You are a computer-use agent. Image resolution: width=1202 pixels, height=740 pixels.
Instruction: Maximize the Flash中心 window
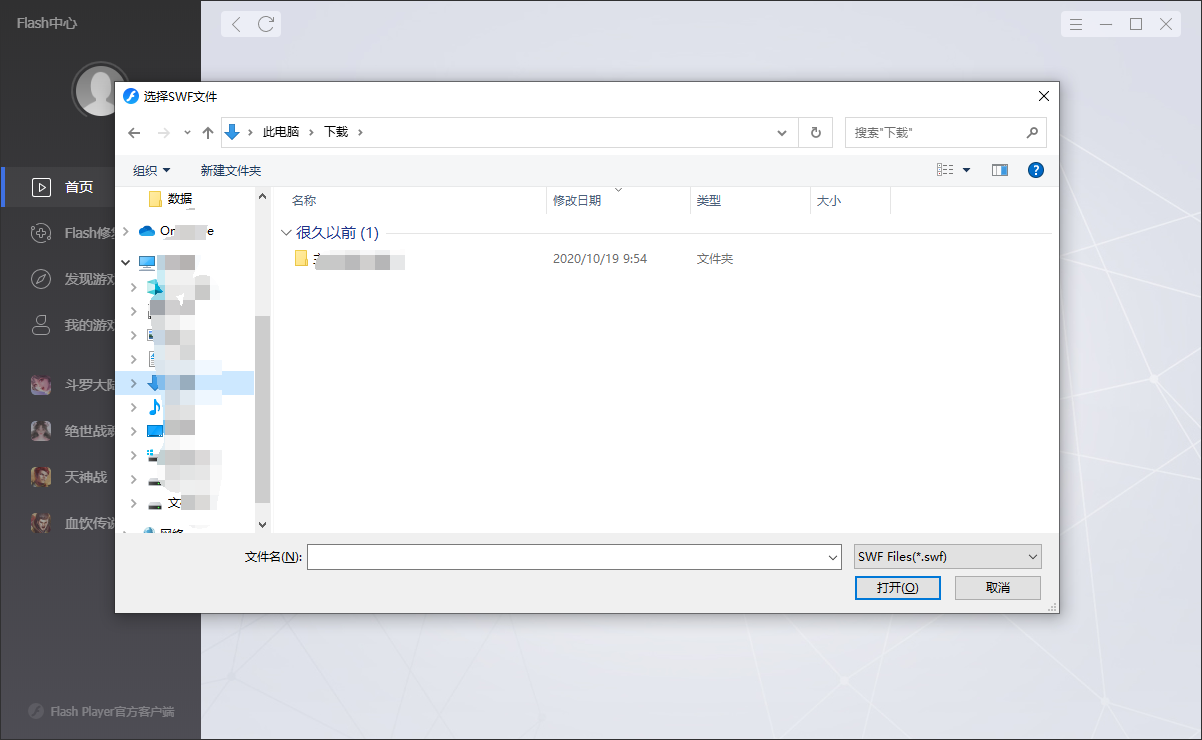coord(1136,24)
